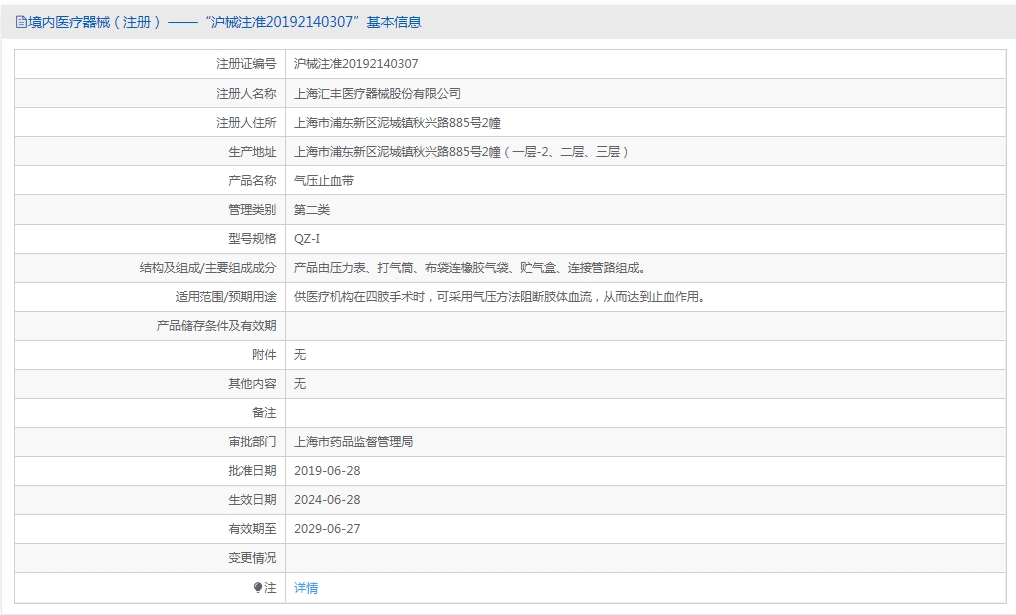Viewport: 1016px width, 615px height.
Task: Click the 生效日期 label
Action: (252, 500)
